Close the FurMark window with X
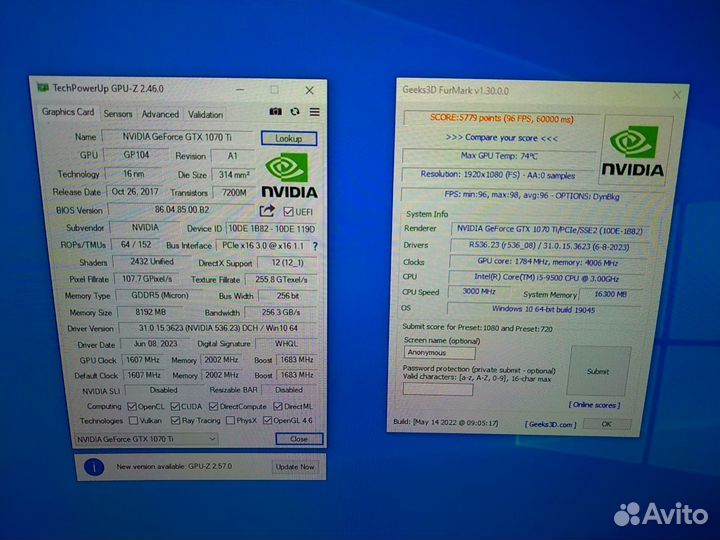The image size is (720, 540). click(676, 95)
